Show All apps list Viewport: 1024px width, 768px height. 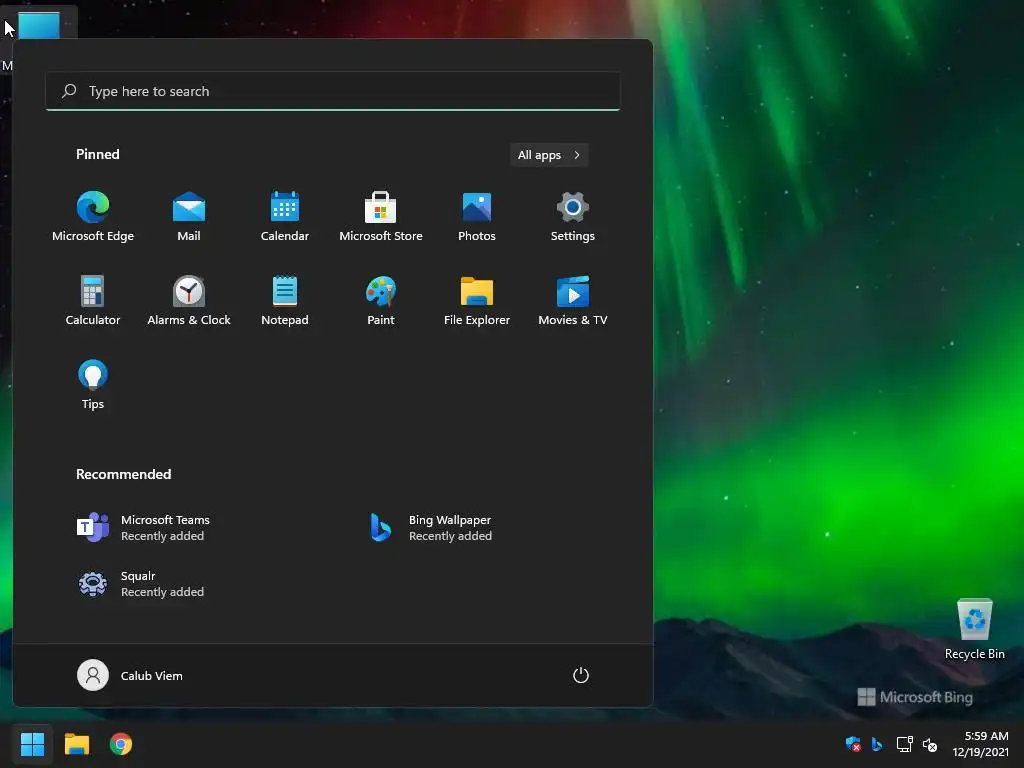tap(549, 155)
